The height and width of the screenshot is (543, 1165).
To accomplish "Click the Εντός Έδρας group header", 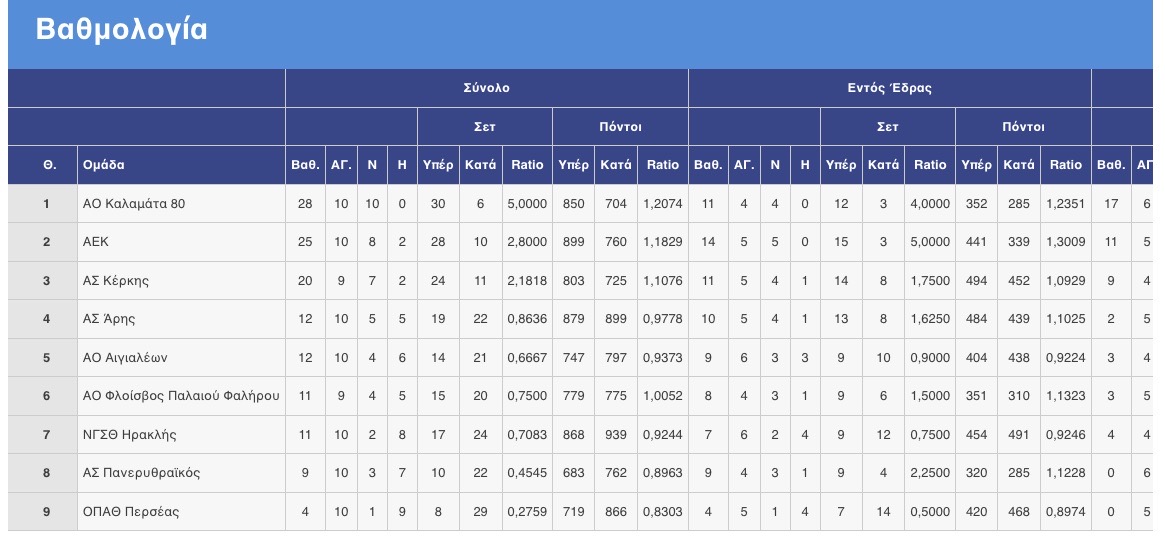I will coord(890,88).
